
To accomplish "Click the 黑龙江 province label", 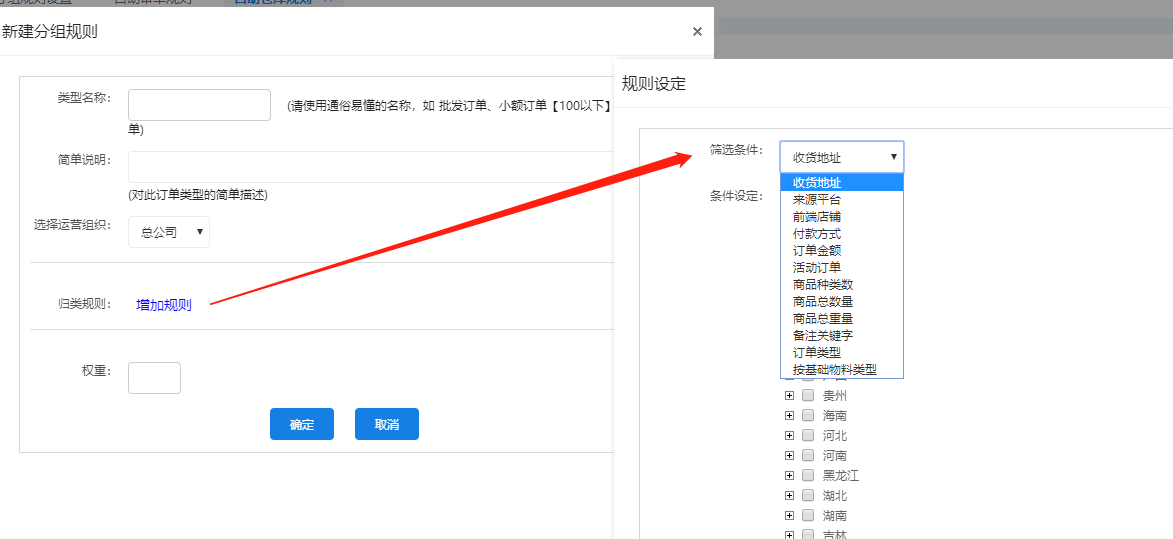I will coord(841,475).
